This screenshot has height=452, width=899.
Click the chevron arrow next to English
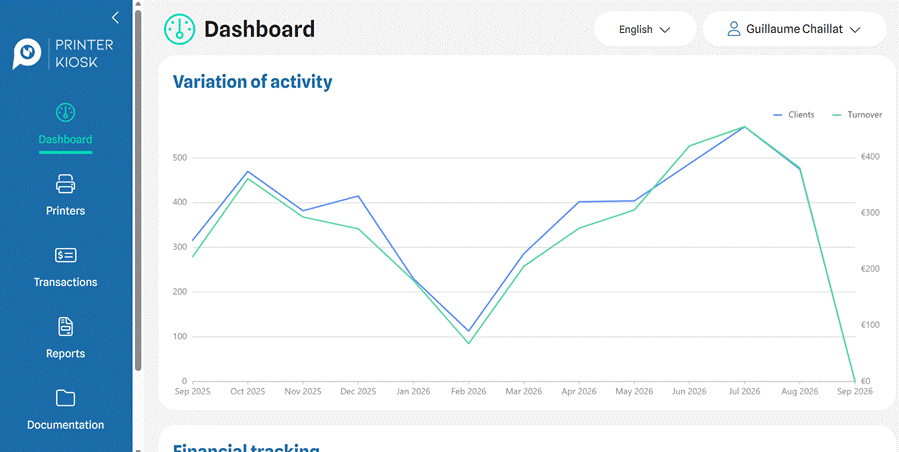[x=665, y=30]
